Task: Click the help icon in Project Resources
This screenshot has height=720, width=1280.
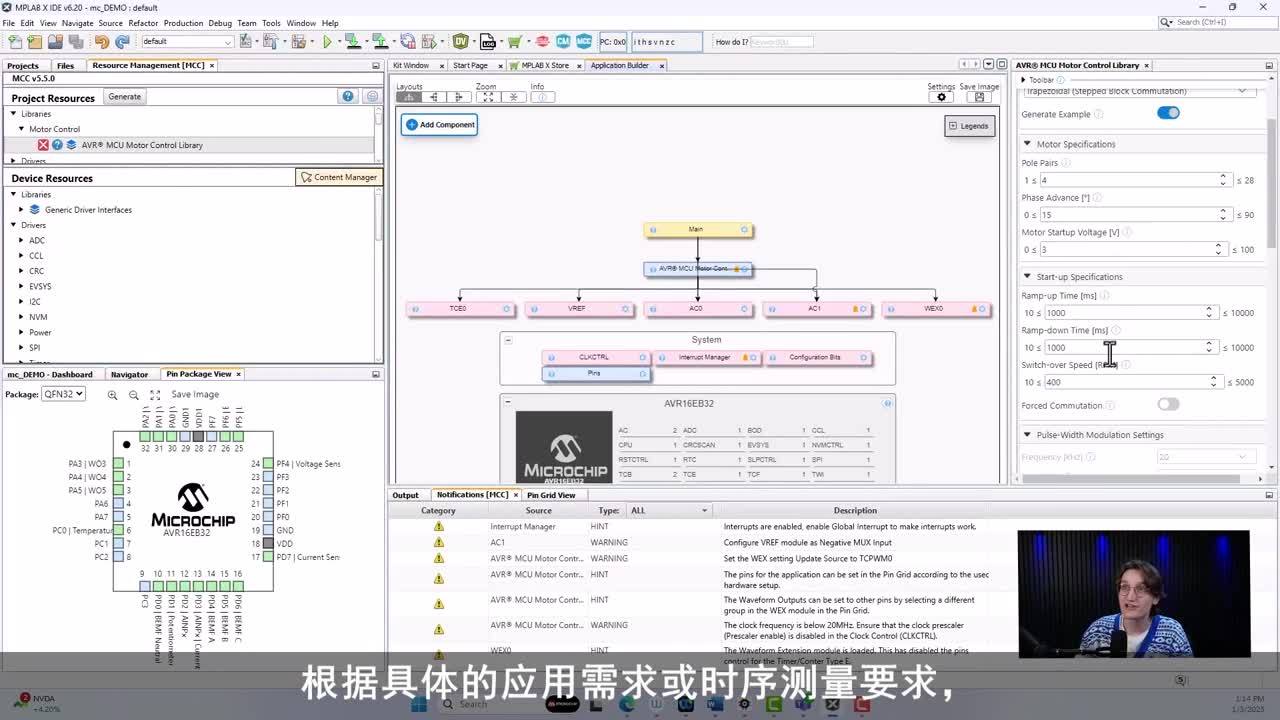Action: coord(348,96)
